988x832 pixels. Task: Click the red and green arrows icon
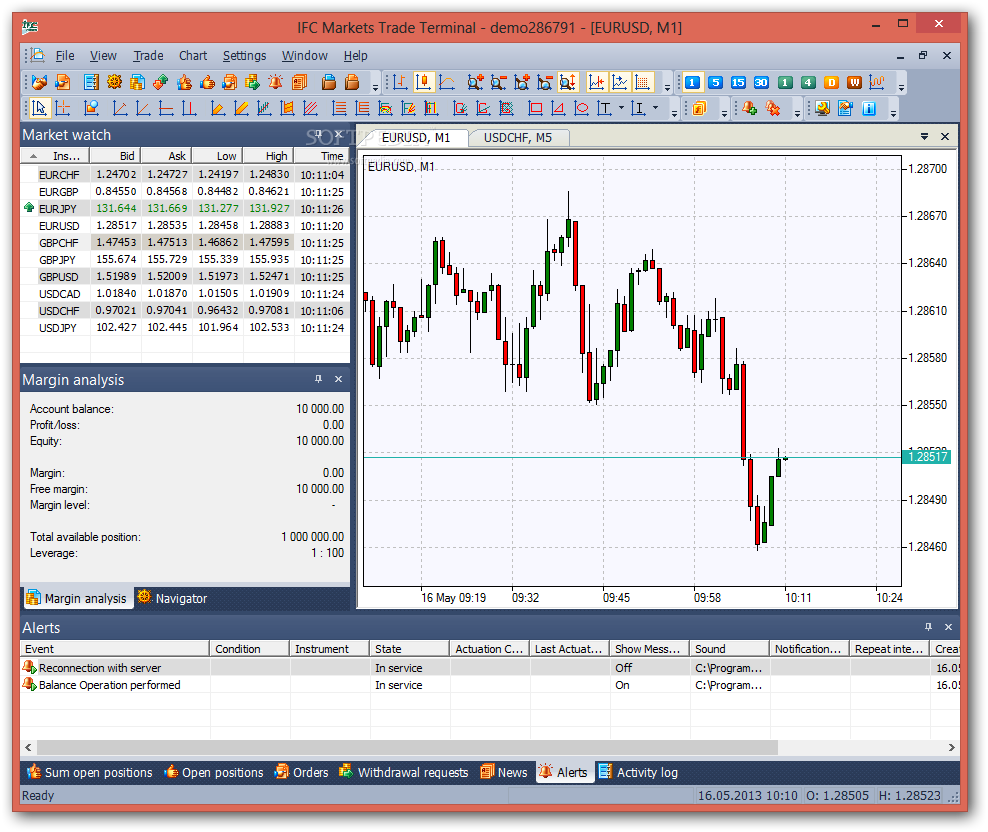161,83
